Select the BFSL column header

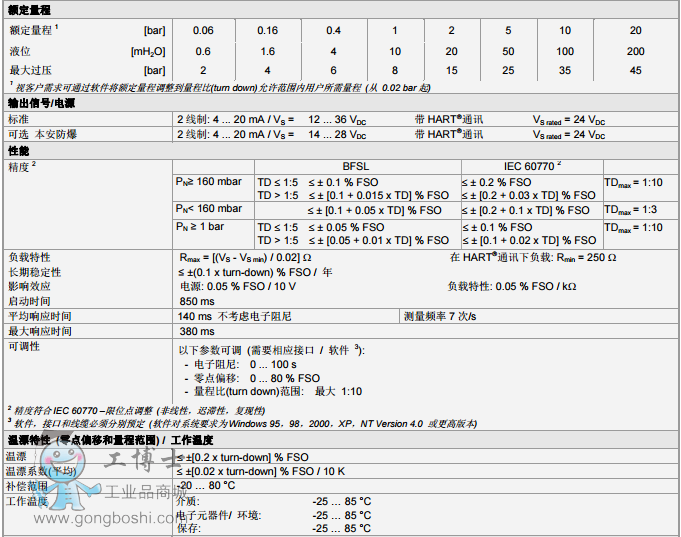tap(357, 167)
